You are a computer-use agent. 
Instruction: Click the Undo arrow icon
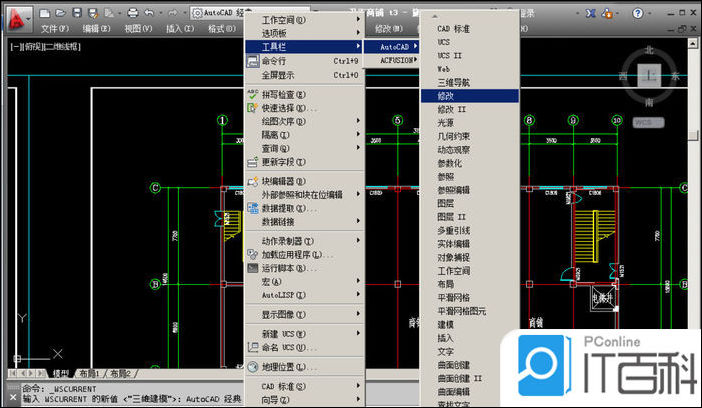click(x=148, y=12)
